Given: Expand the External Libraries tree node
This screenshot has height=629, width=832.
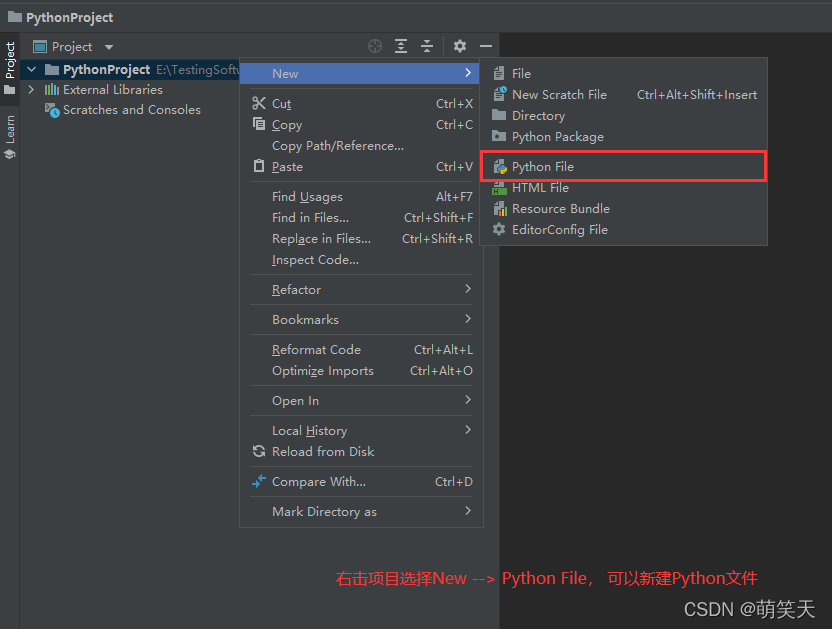Looking at the screenshot, I should 31,90.
